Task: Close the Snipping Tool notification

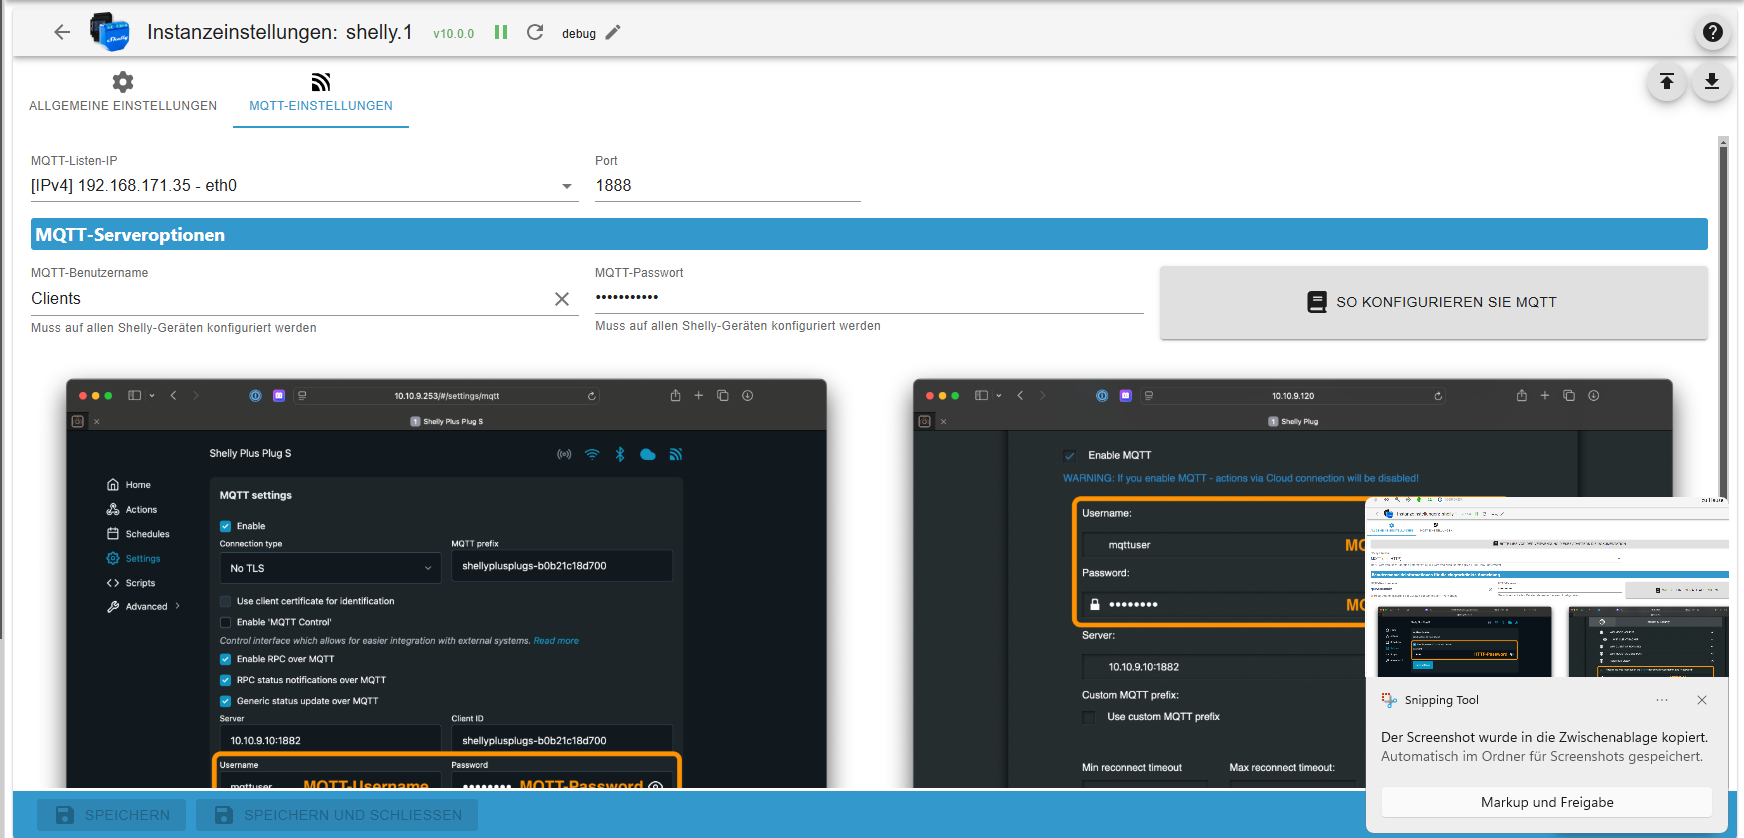Action: pyautogui.click(x=1702, y=700)
